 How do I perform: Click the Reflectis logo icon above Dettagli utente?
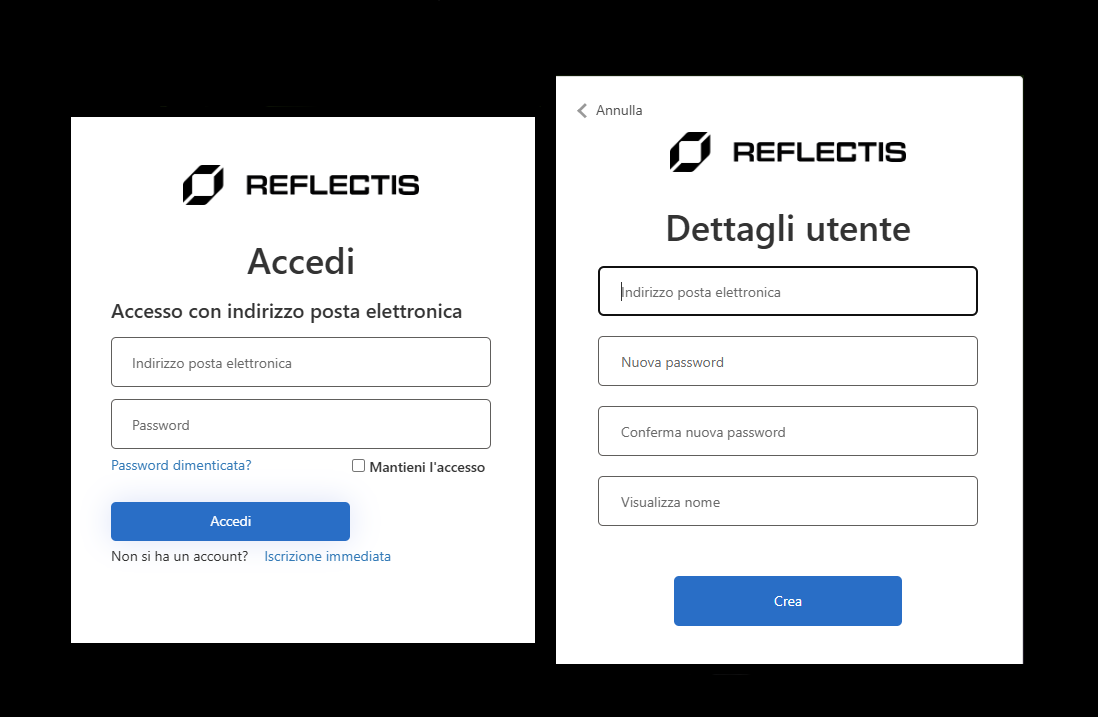tap(690, 152)
